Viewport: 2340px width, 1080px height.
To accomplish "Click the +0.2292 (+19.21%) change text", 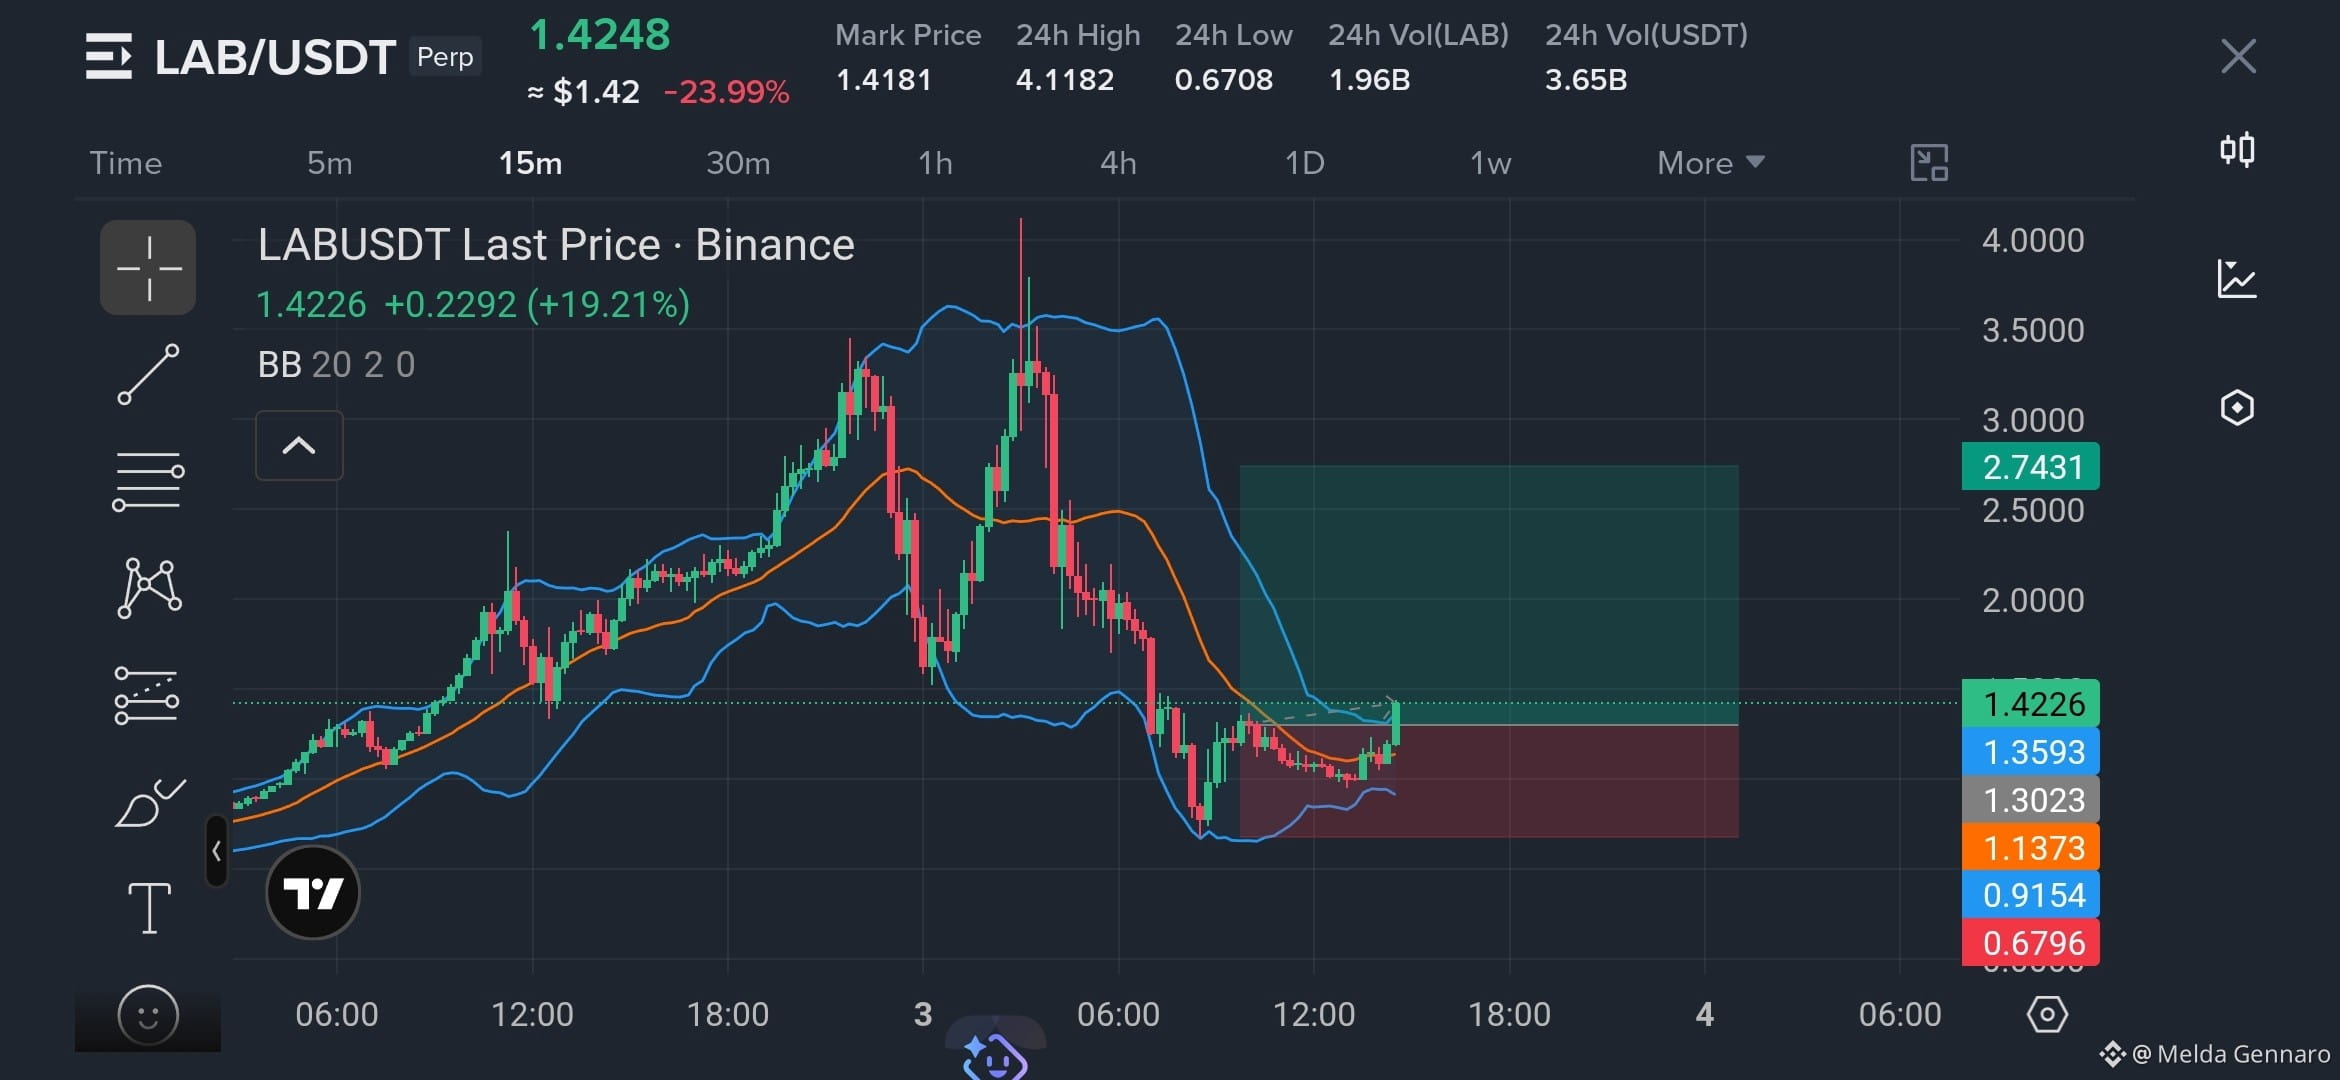I will coord(537,305).
